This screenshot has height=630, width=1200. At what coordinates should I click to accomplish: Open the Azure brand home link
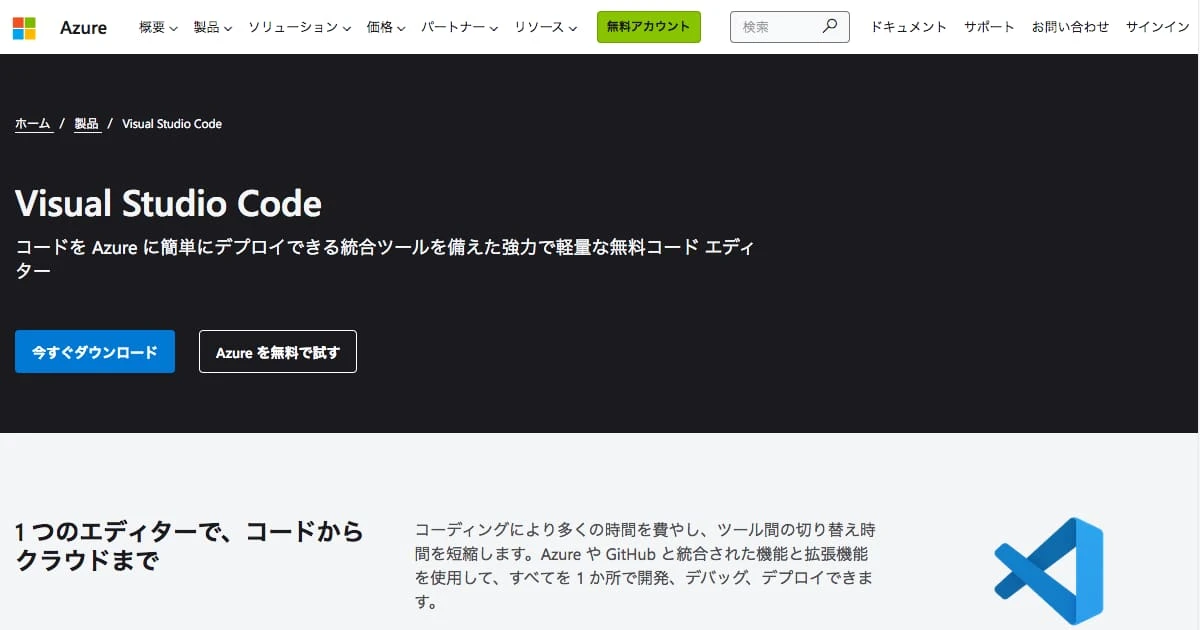point(83,27)
